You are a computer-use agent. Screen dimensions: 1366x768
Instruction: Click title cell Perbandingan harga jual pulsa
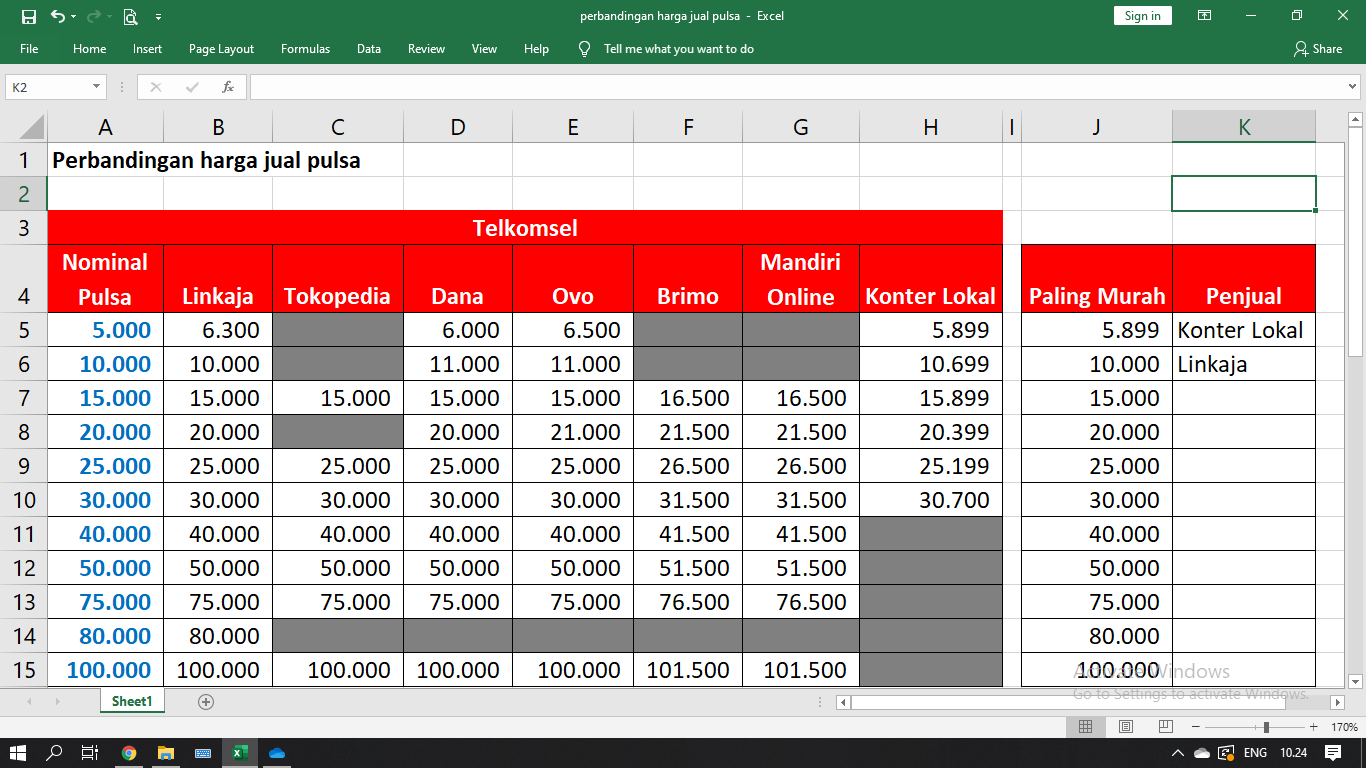pos(206,160)
